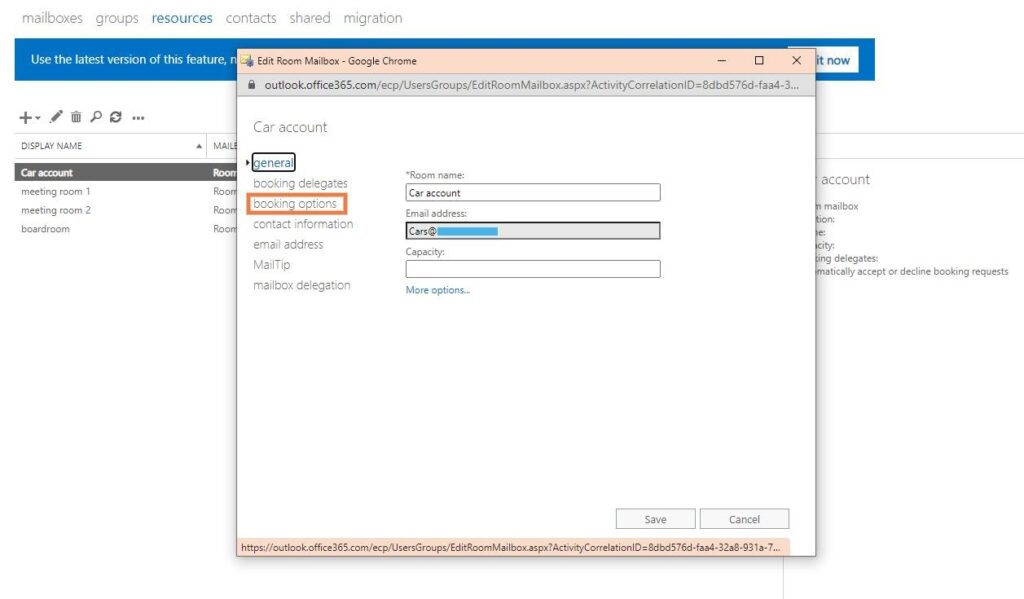Cancel editing the room mailbox
Image resolution: width=1024 pixels, height=599 pixels.
click(x=744, y=518)
